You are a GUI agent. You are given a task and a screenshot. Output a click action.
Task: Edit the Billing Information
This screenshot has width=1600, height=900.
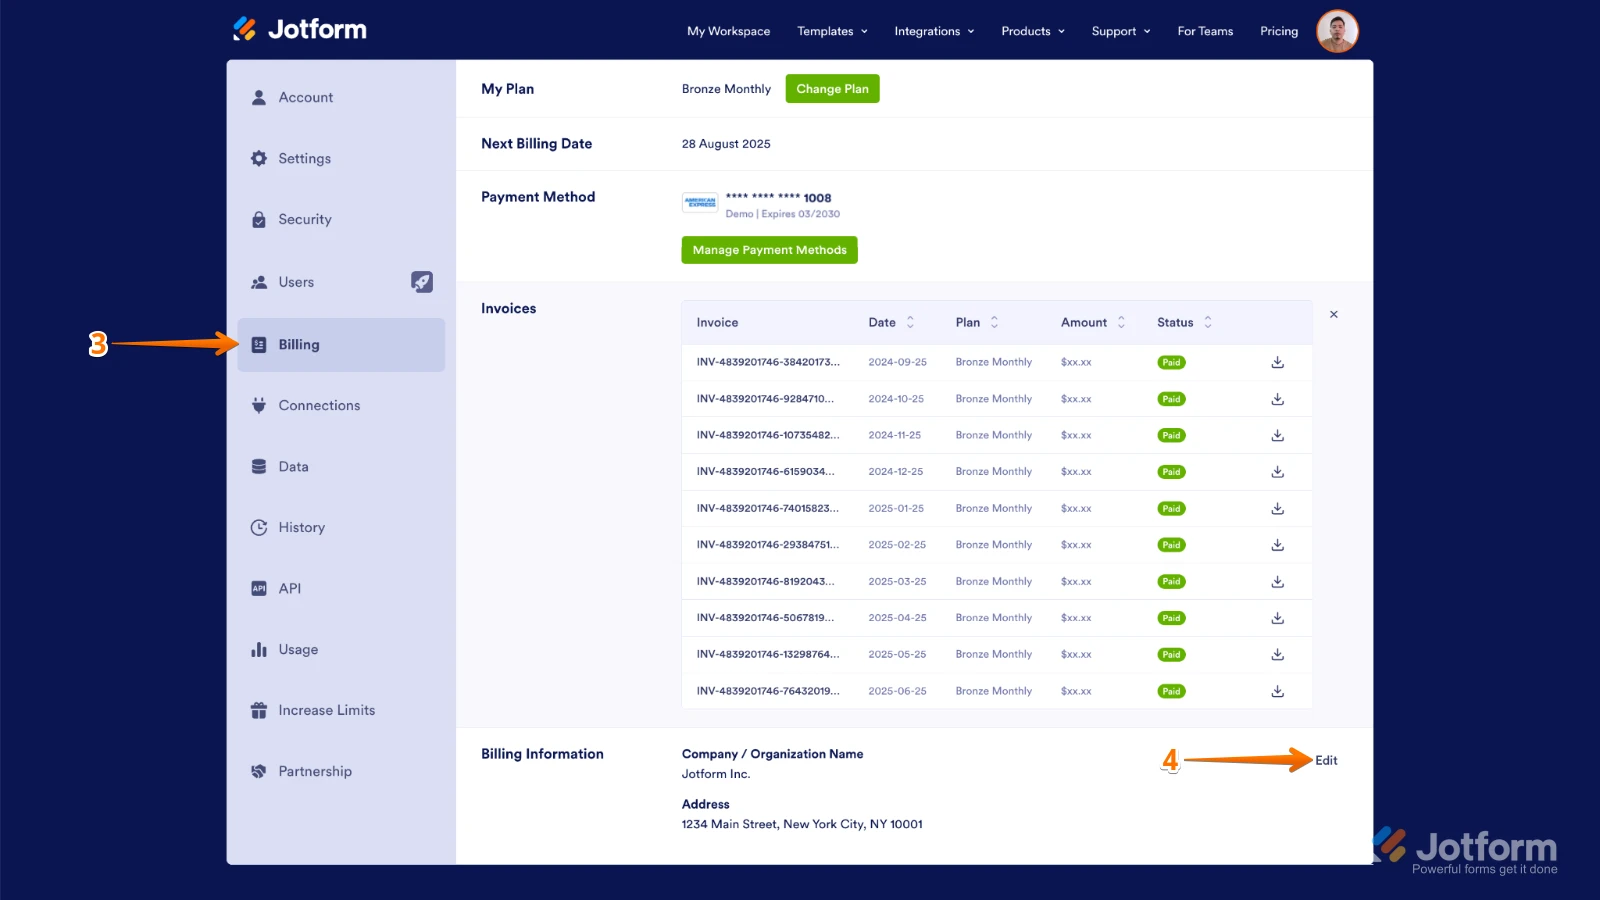[x=1325, y=760]
